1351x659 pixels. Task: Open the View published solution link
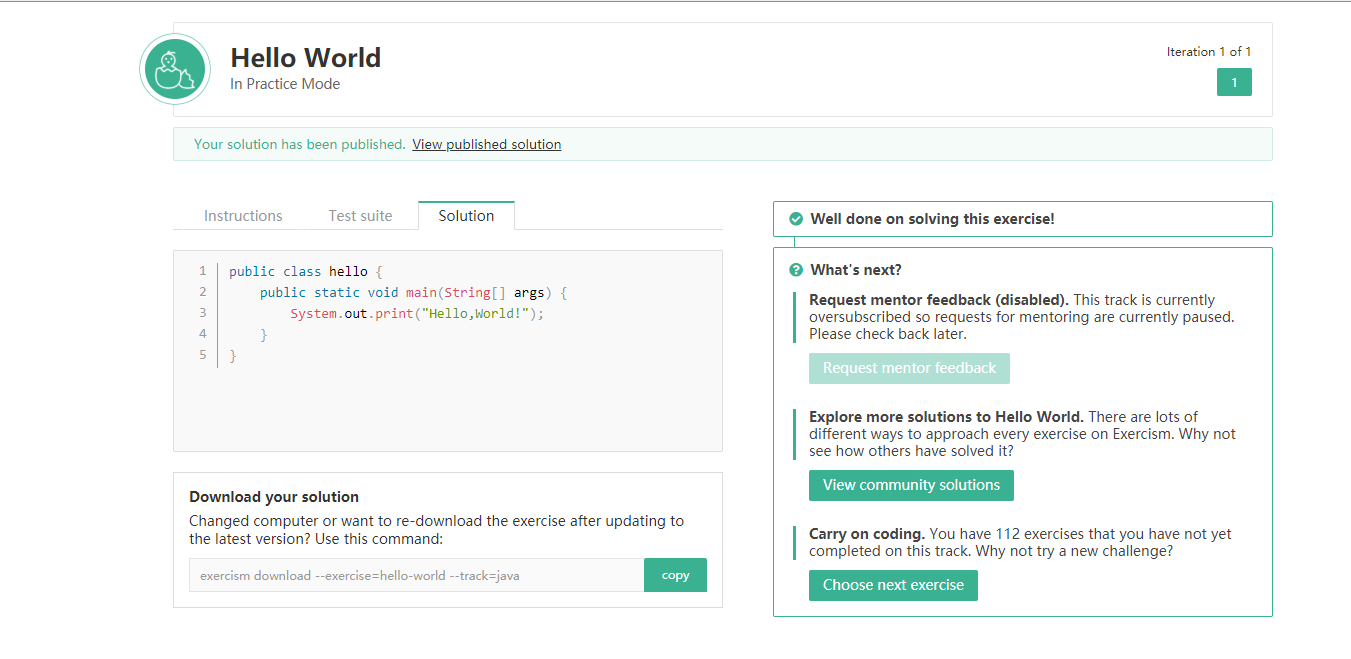click(x=486, y=144)
